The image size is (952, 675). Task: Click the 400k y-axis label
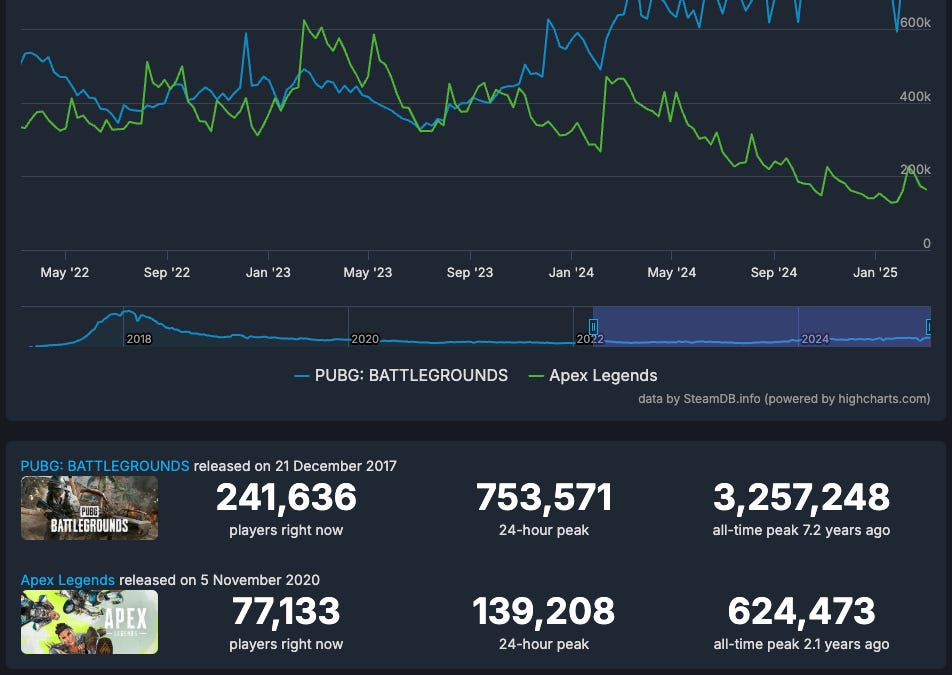coord(915,97)
